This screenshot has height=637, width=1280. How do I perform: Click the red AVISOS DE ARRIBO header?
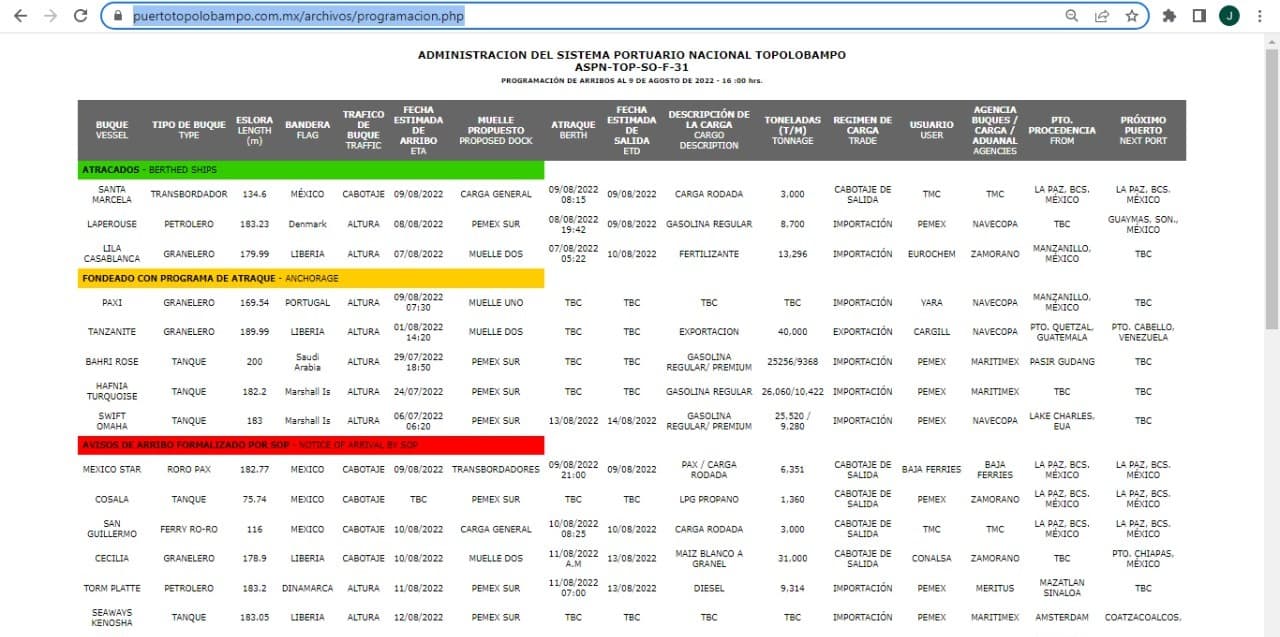click(x=311, y=445)
